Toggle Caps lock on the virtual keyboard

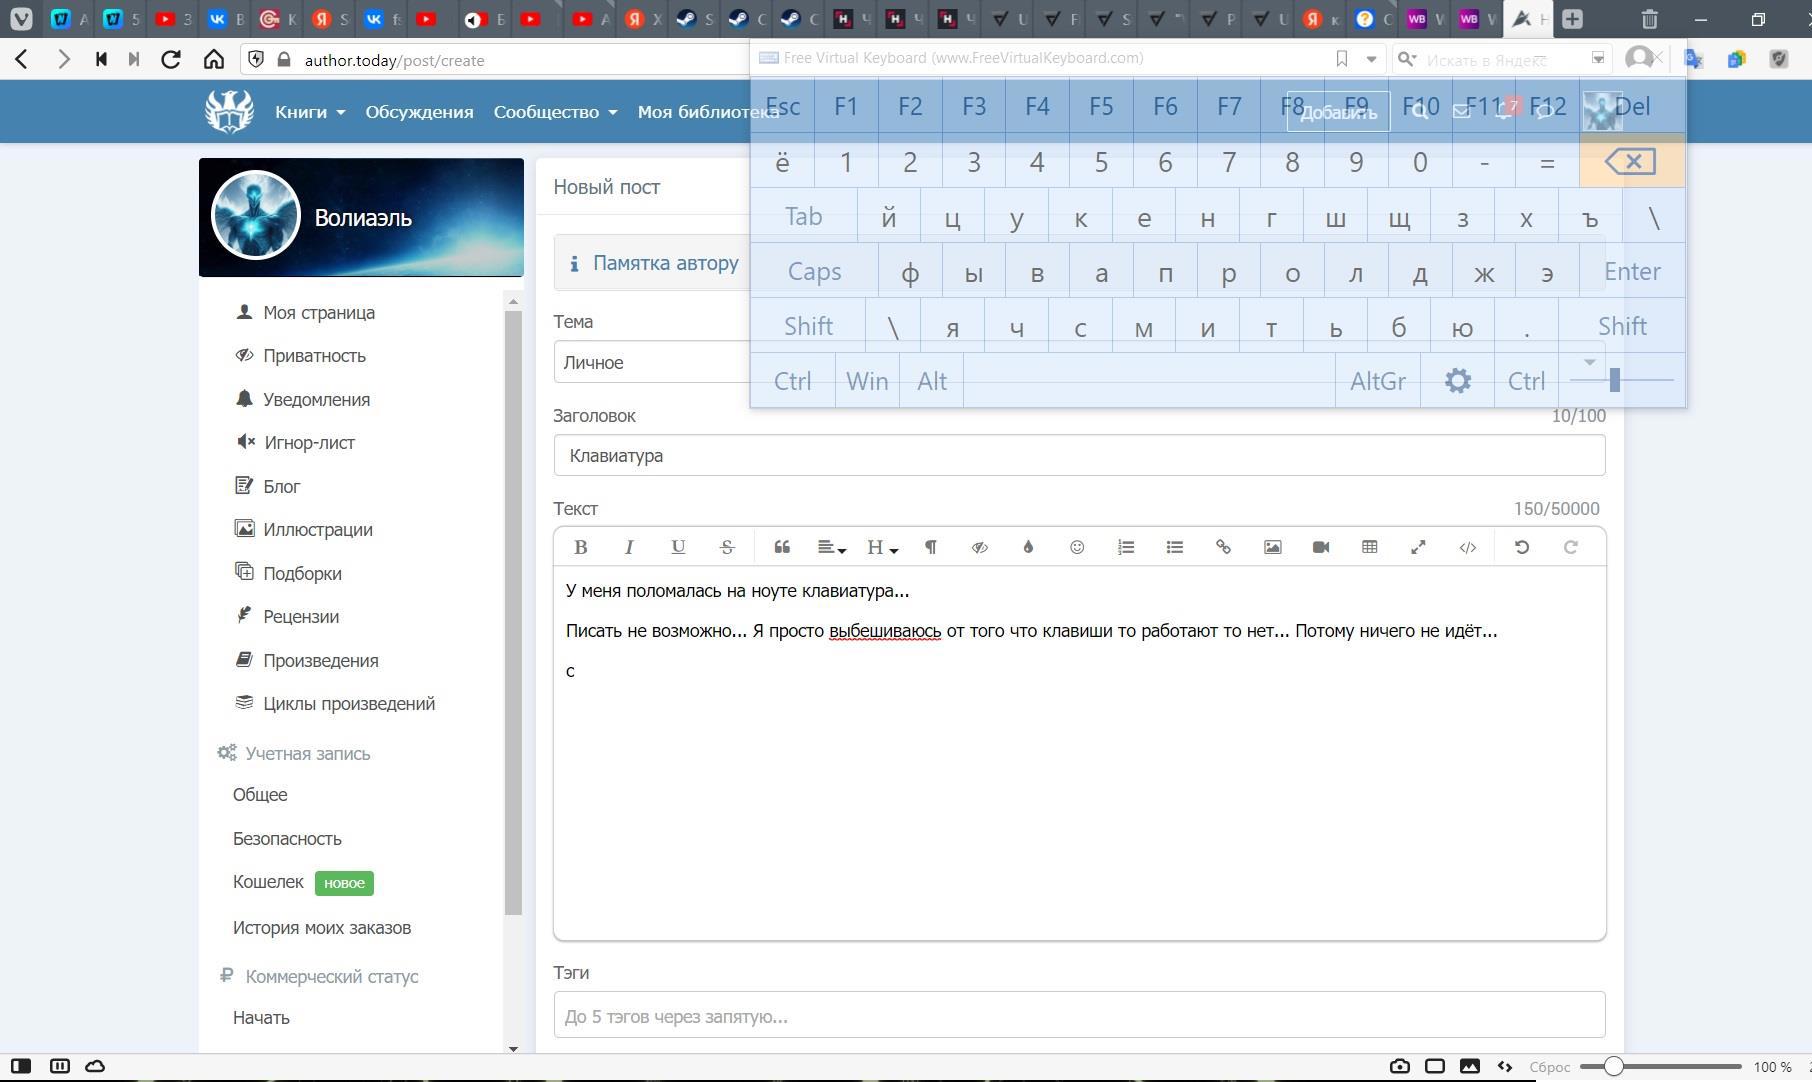pos(814,272)
